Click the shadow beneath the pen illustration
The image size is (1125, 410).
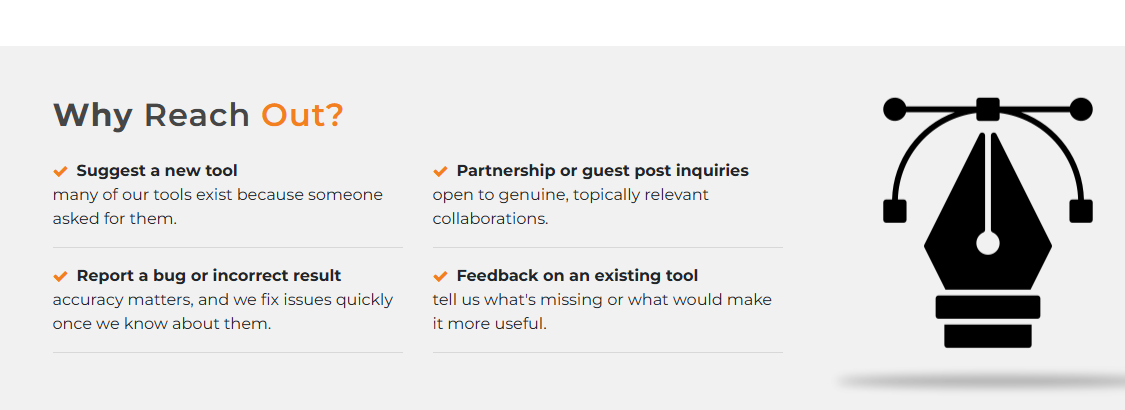[x=981, y=382]
